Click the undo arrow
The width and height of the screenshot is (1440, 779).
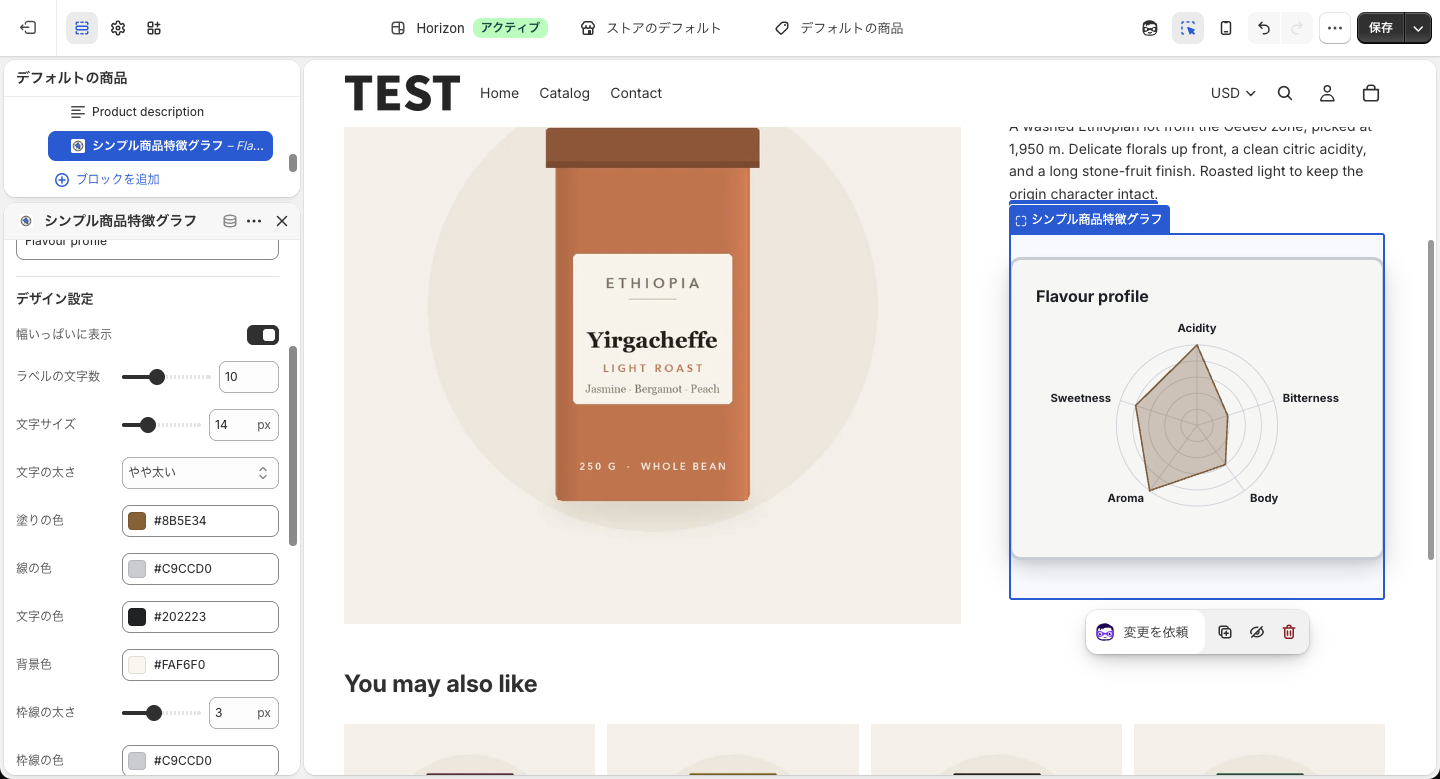(x=1264, y=28)
